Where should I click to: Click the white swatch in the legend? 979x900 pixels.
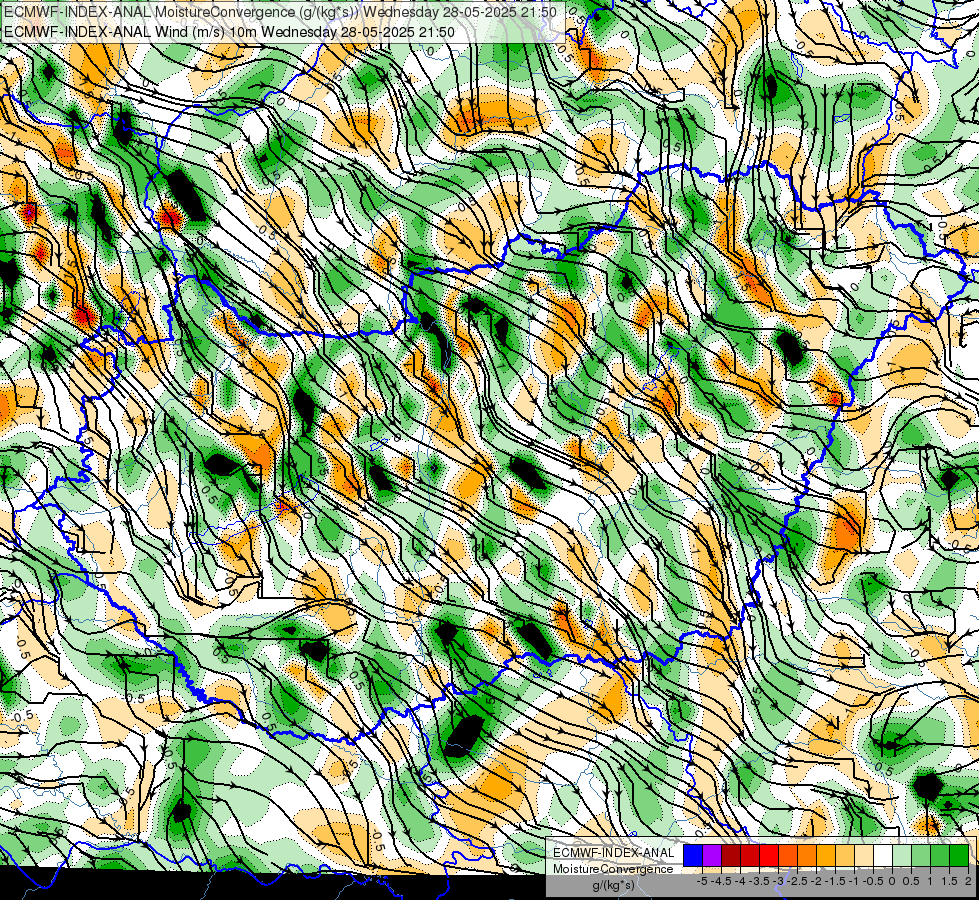(883, 855)
